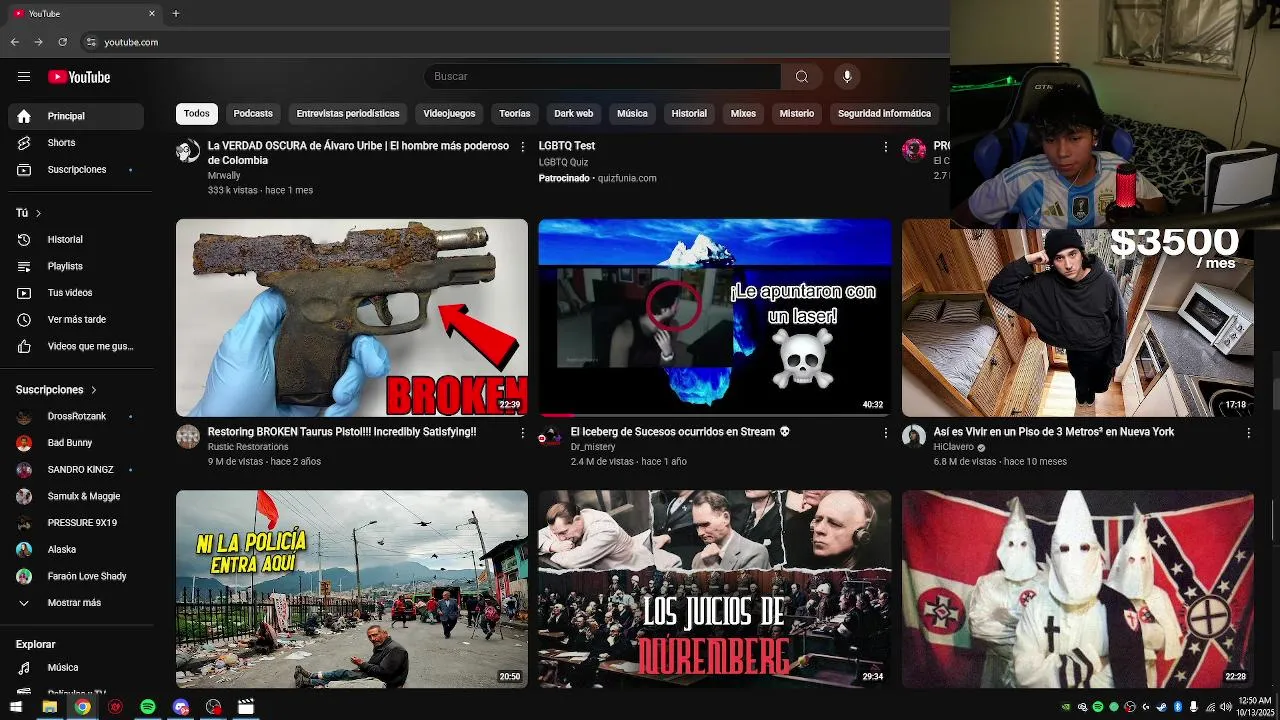Open Windows Start menu
This screenshot has width=1280, height=720.
[x=16, y=707]
